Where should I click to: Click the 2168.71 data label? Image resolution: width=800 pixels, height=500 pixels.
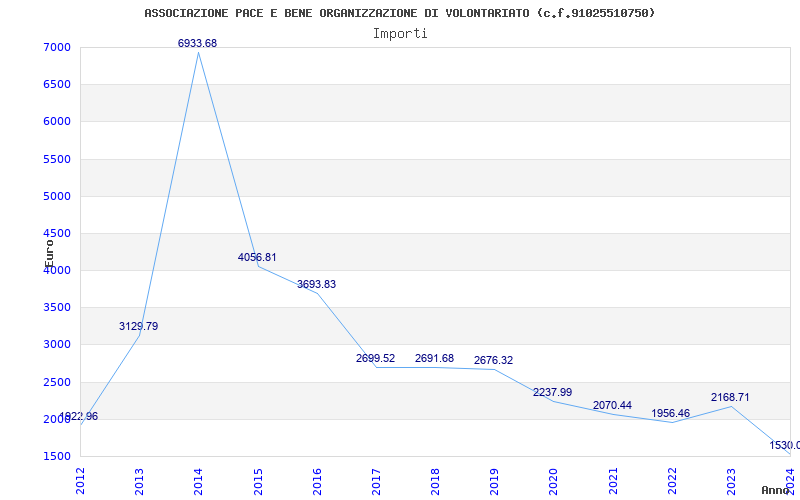click(730, 397)
